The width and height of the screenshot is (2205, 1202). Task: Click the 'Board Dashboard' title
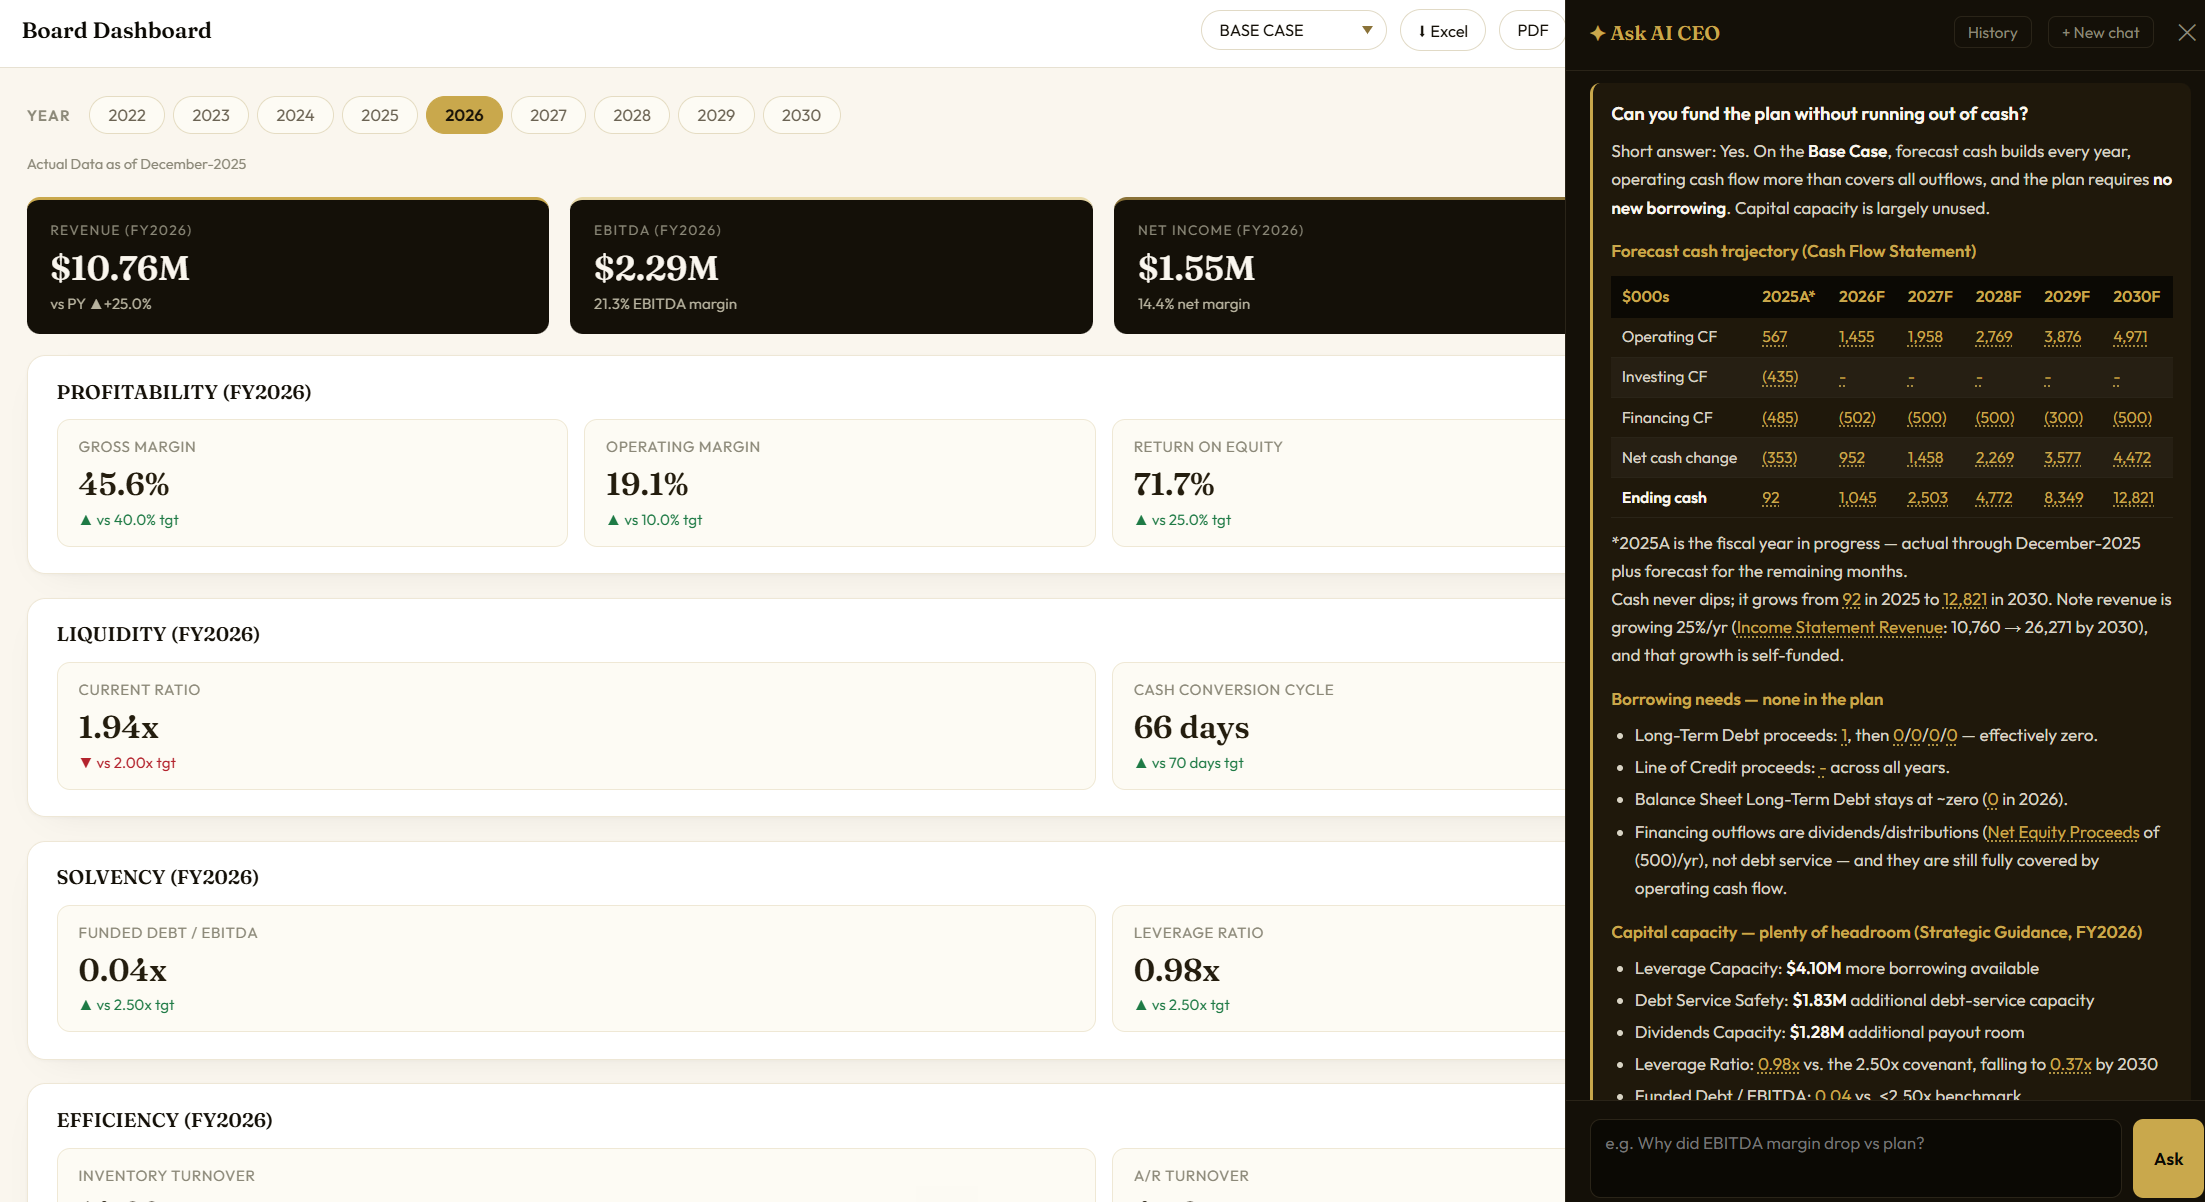click(117, 31)
